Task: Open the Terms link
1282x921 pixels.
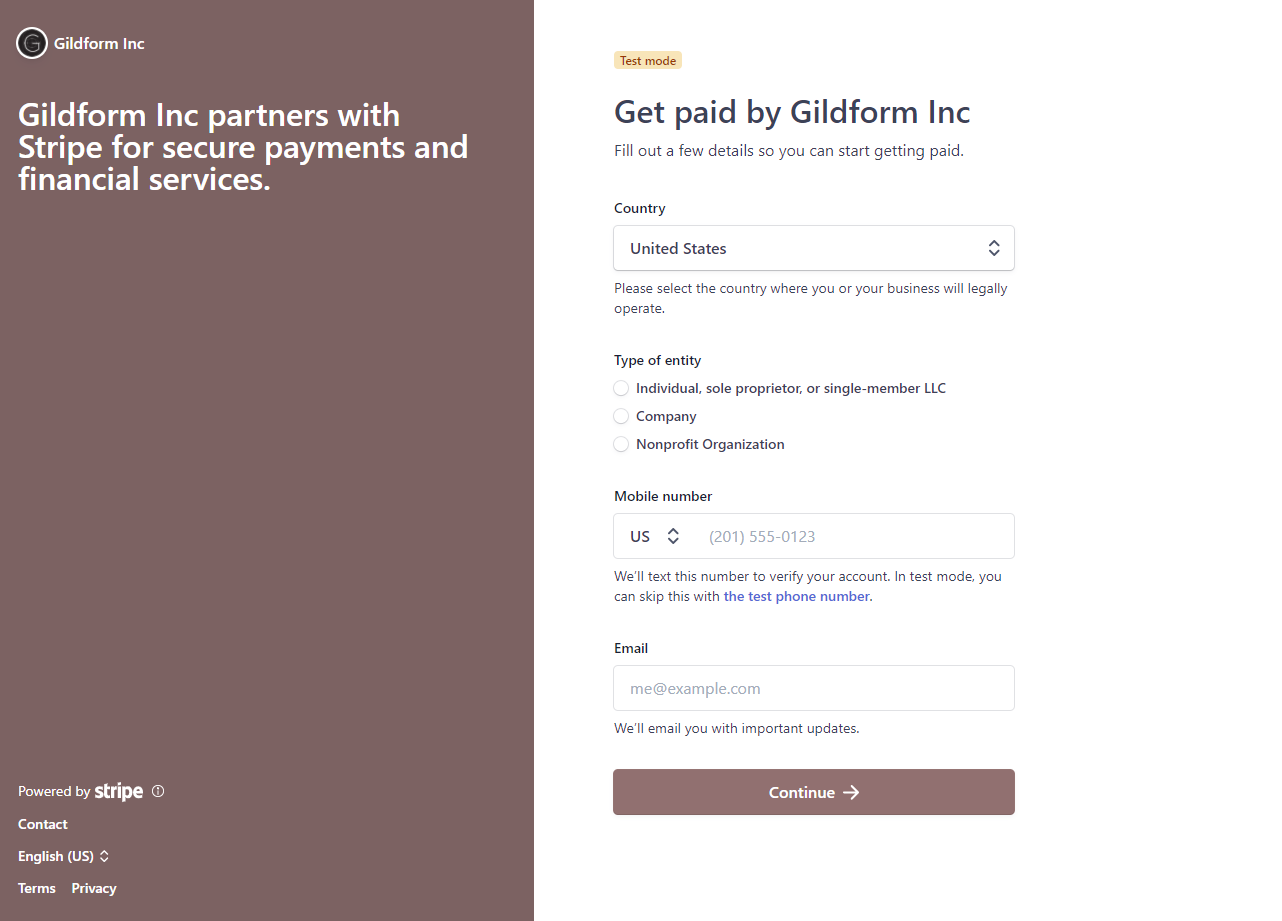Action: pos(37,888)
